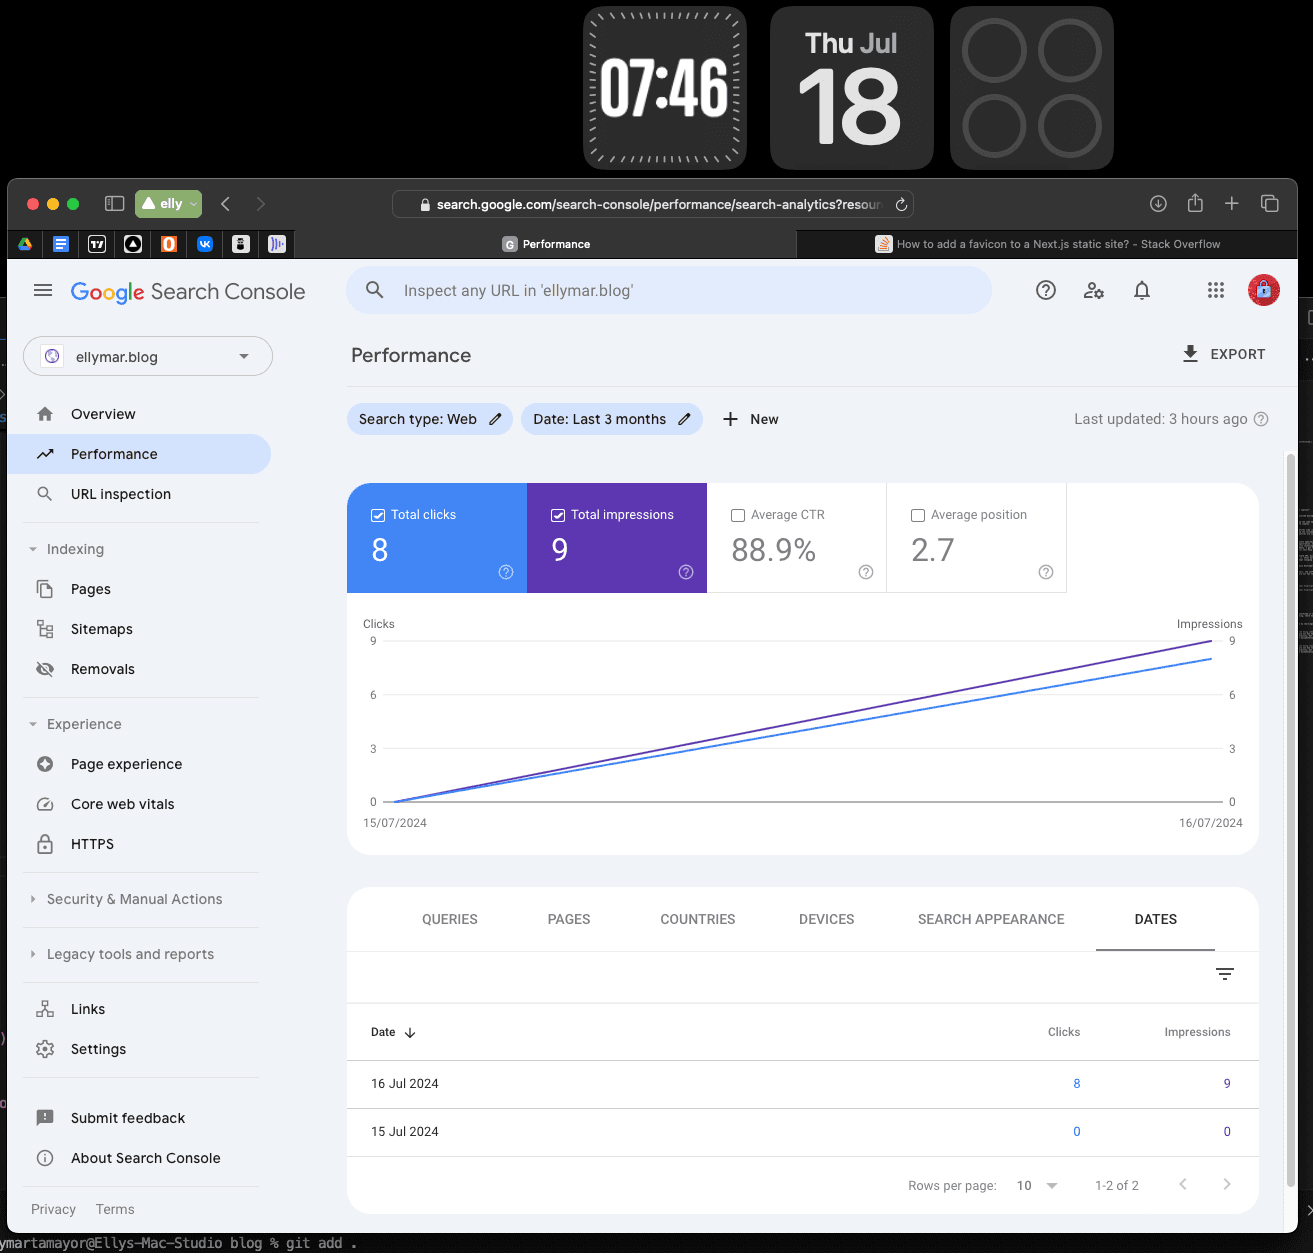Click the Safari address bar
Screen dimensions: 1313x1253
click(x=653, y=204)
